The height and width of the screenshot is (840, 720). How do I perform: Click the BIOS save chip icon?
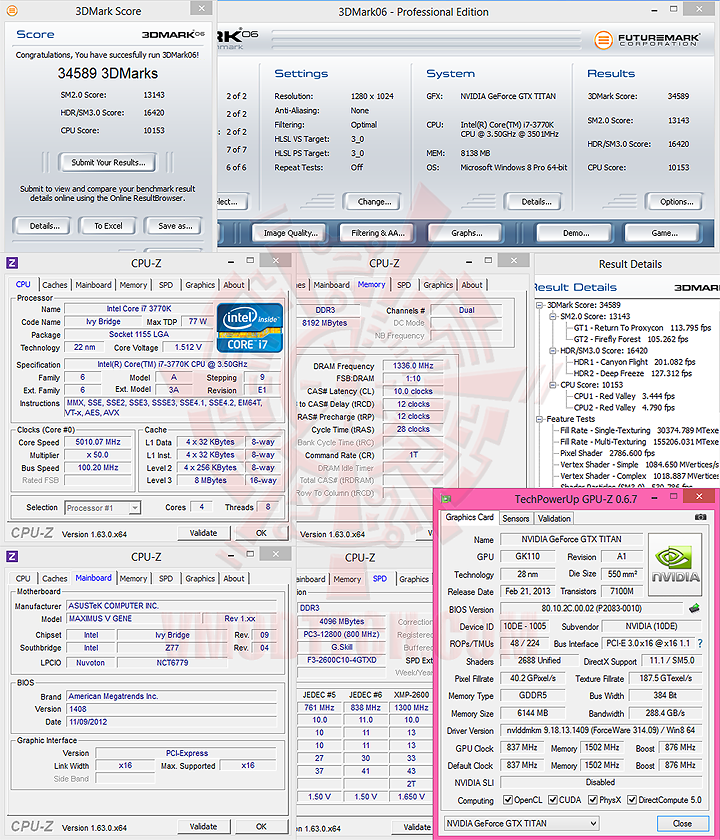point(694,608)
